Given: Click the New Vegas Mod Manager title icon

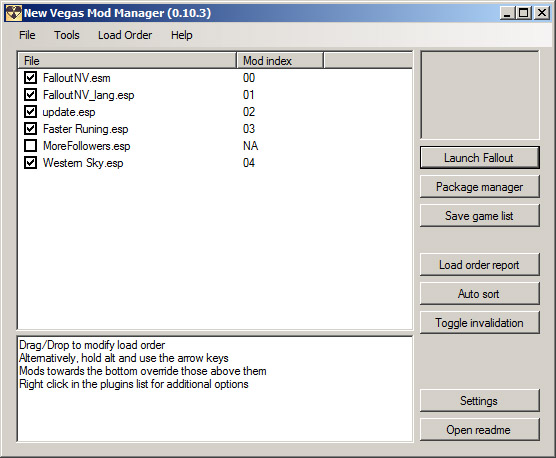Looking at the screenshot, I should click(14, 13).
